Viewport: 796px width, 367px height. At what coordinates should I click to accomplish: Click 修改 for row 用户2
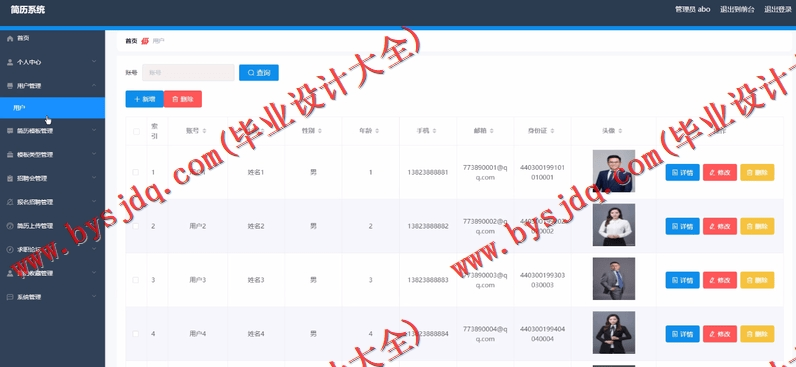[x=720, y=226]
